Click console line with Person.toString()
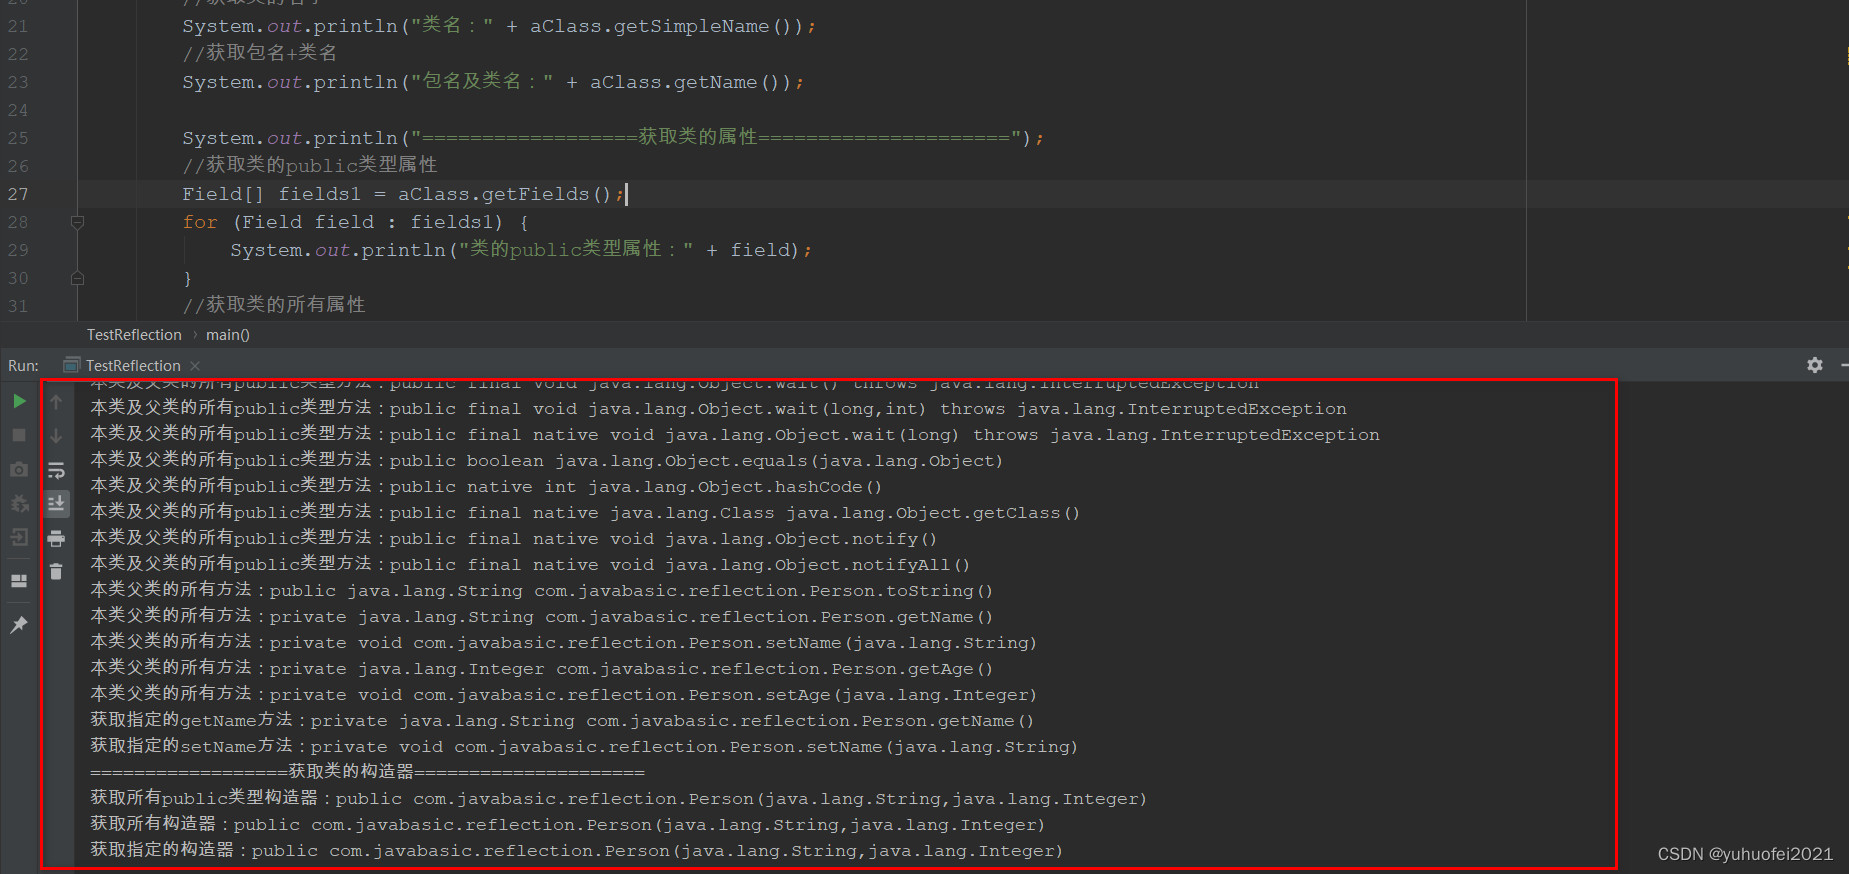 pyautogui.click(x=541, y=591)
